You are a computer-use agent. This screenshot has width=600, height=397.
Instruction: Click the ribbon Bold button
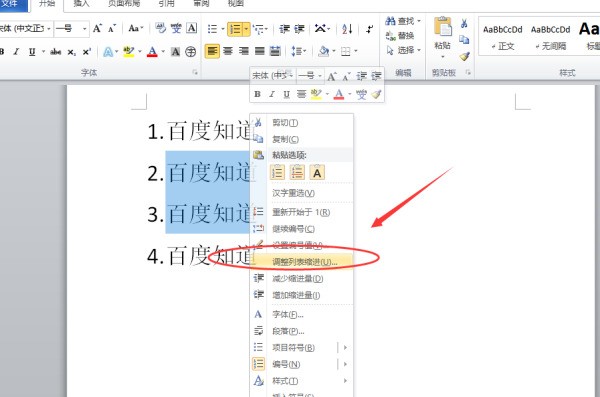point(2,52)
